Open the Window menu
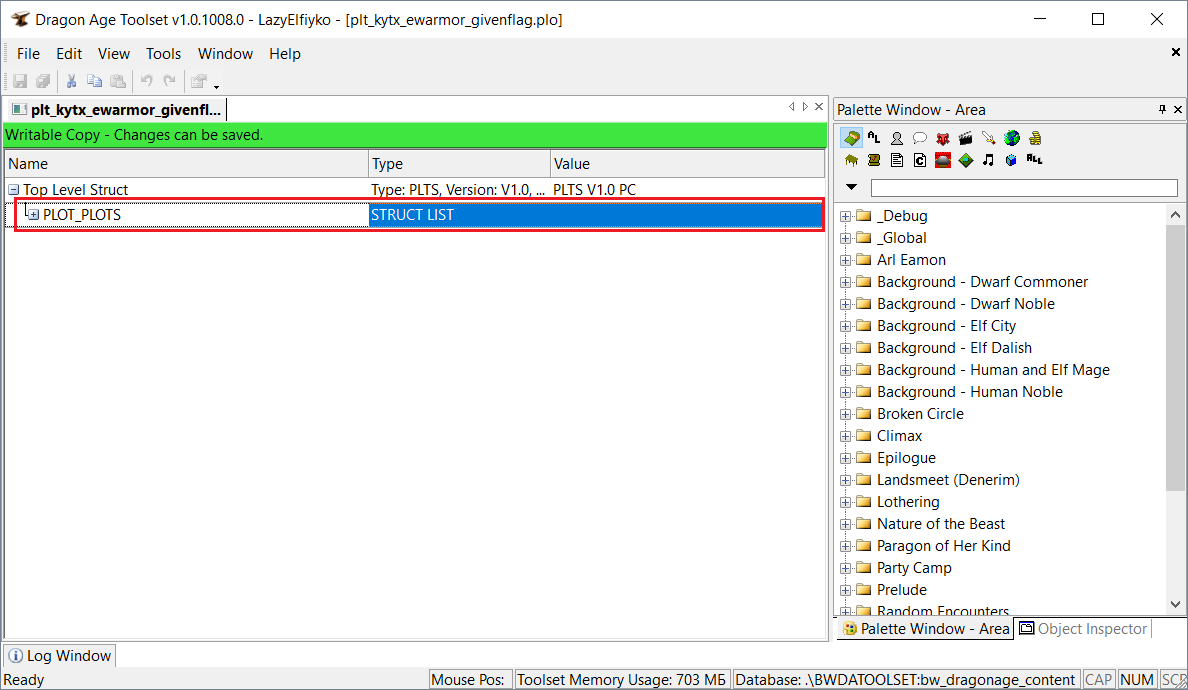 (225, 54)
